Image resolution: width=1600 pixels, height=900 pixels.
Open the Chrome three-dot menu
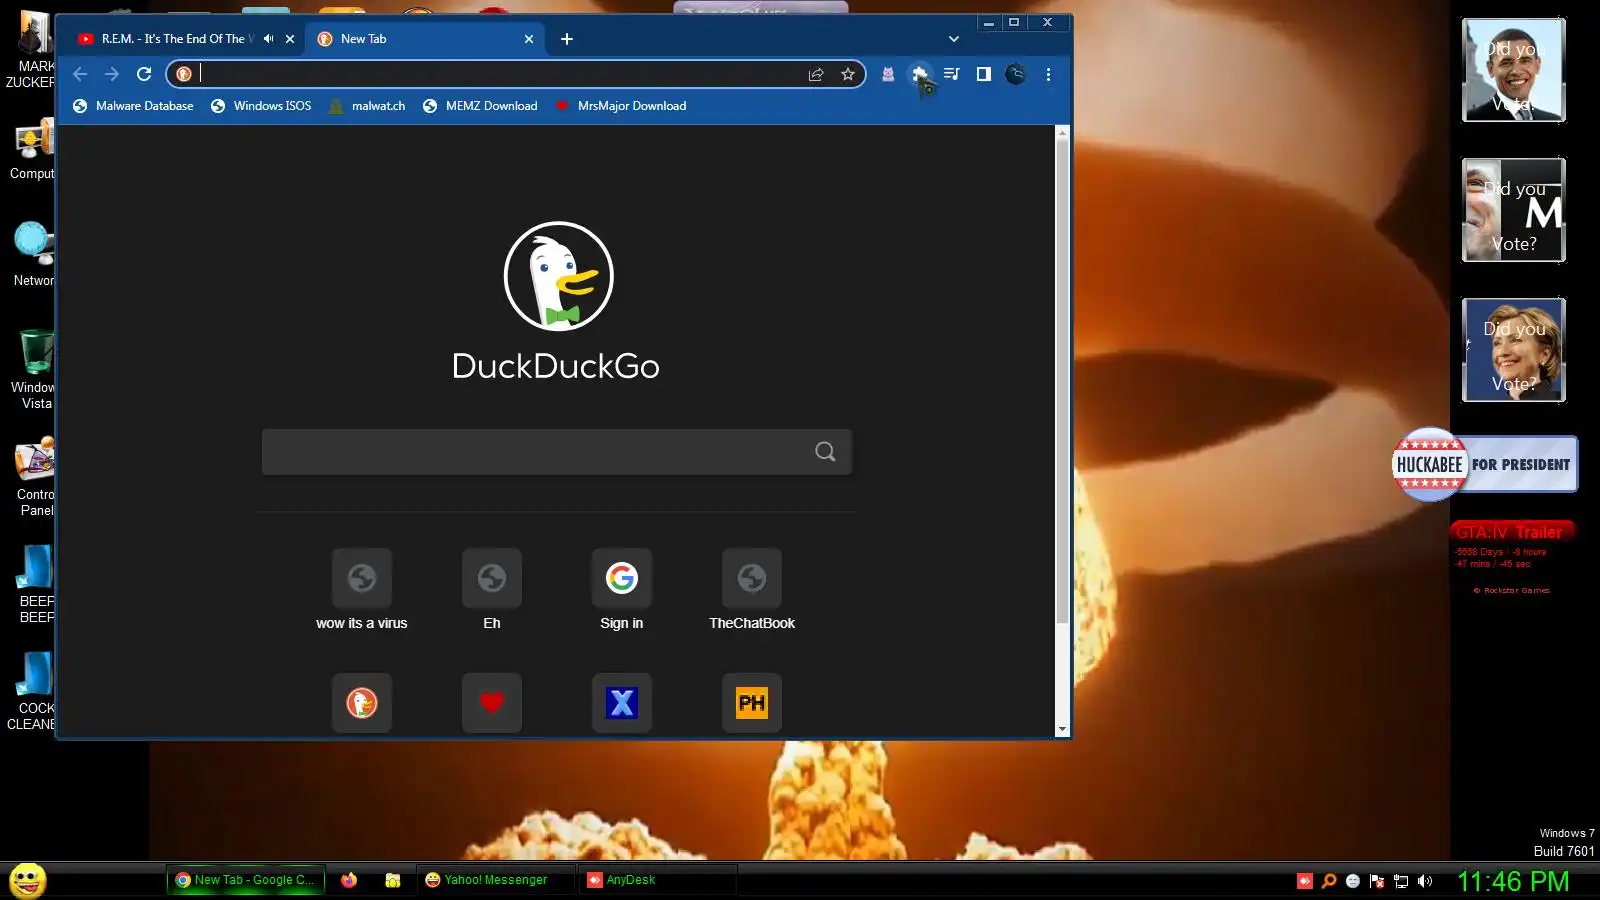point(1048,74)
